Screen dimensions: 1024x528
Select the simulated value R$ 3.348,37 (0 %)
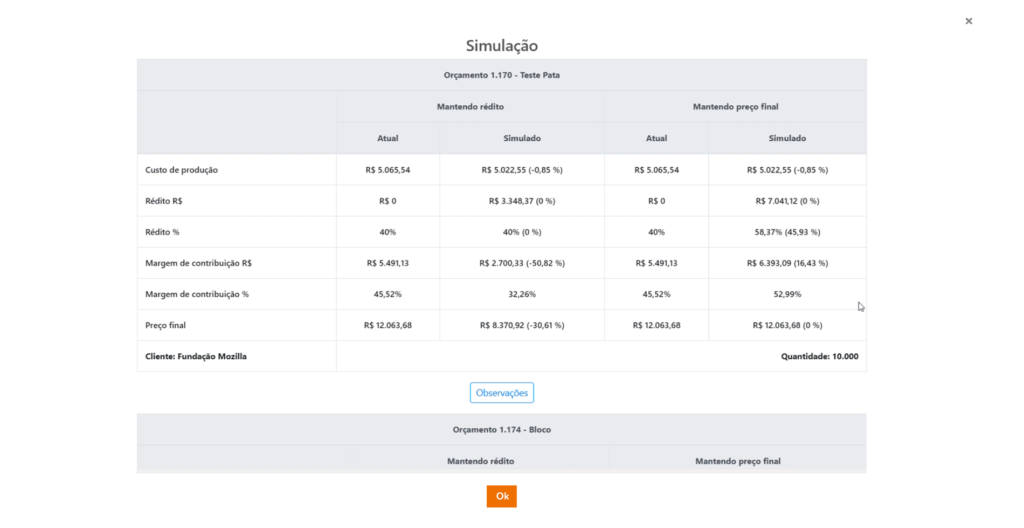[521, 201]
